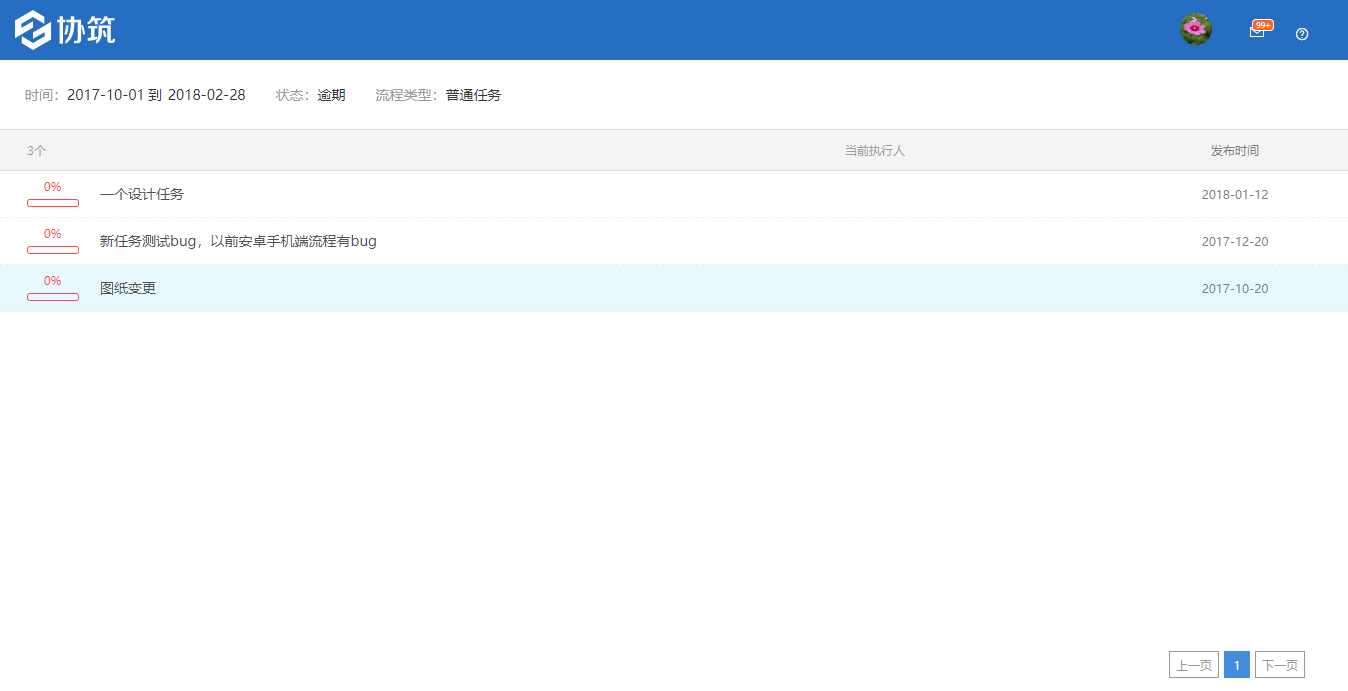Go to next page 下一页
The height and width of the screenshot is (691, 1348).
coord(1279,665)
